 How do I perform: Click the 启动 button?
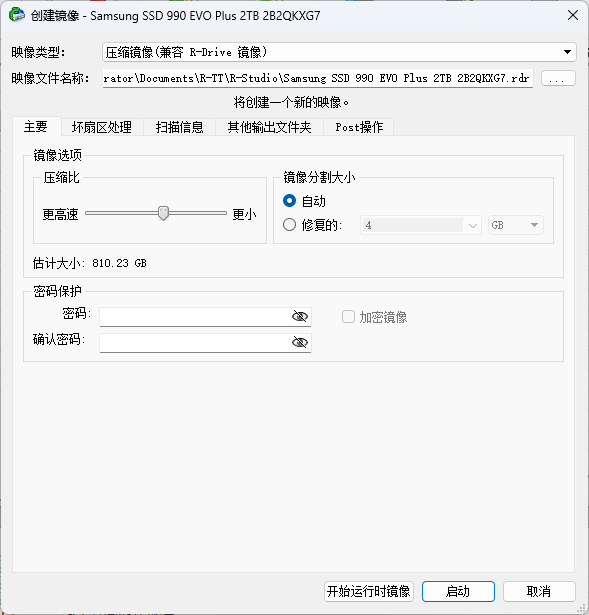click(458, 591)
